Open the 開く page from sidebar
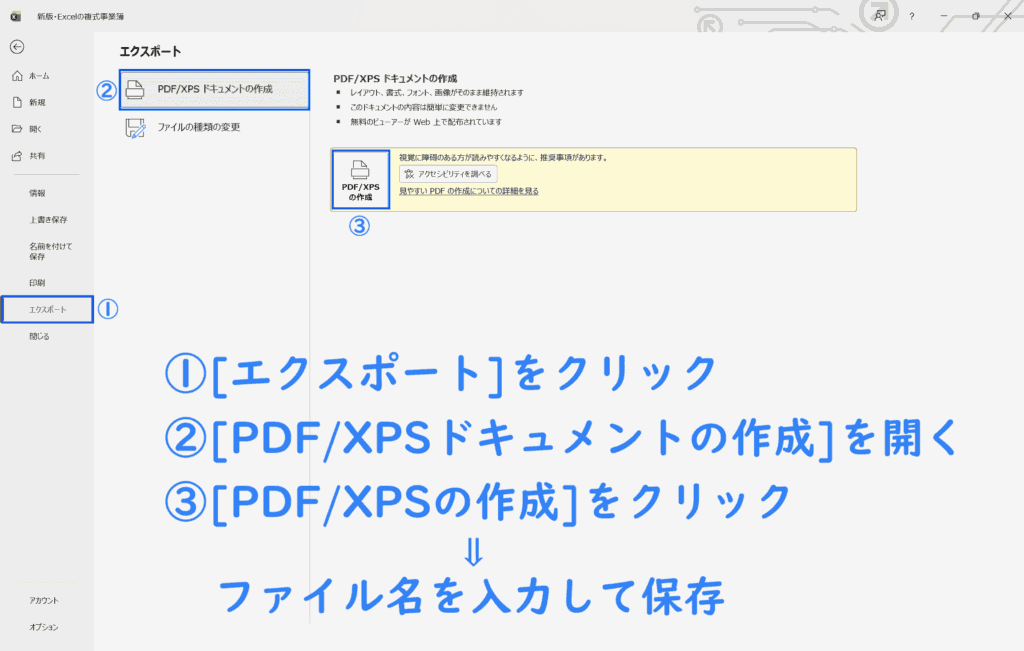 pos(35,129)
